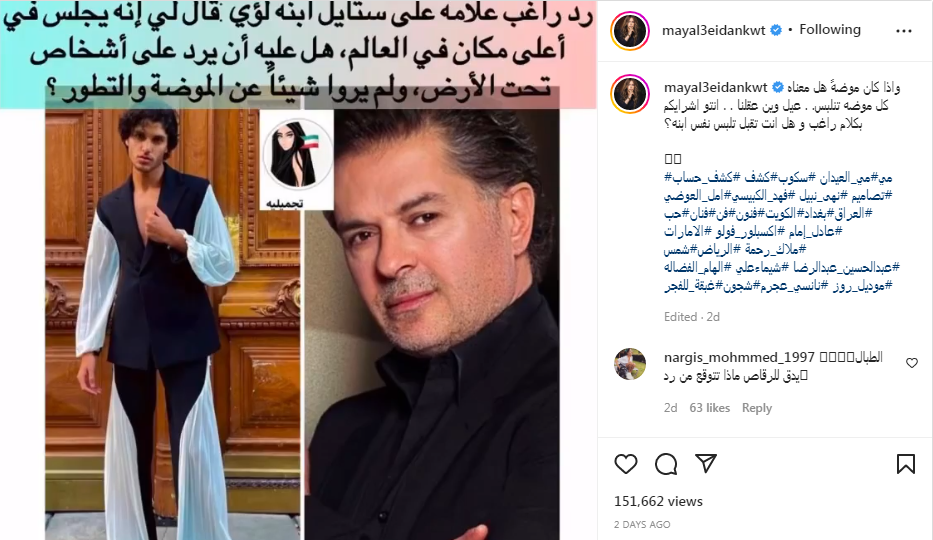Save post with the bookmark icon
This screenshot has width=933, height=540.
click(906, 464)
